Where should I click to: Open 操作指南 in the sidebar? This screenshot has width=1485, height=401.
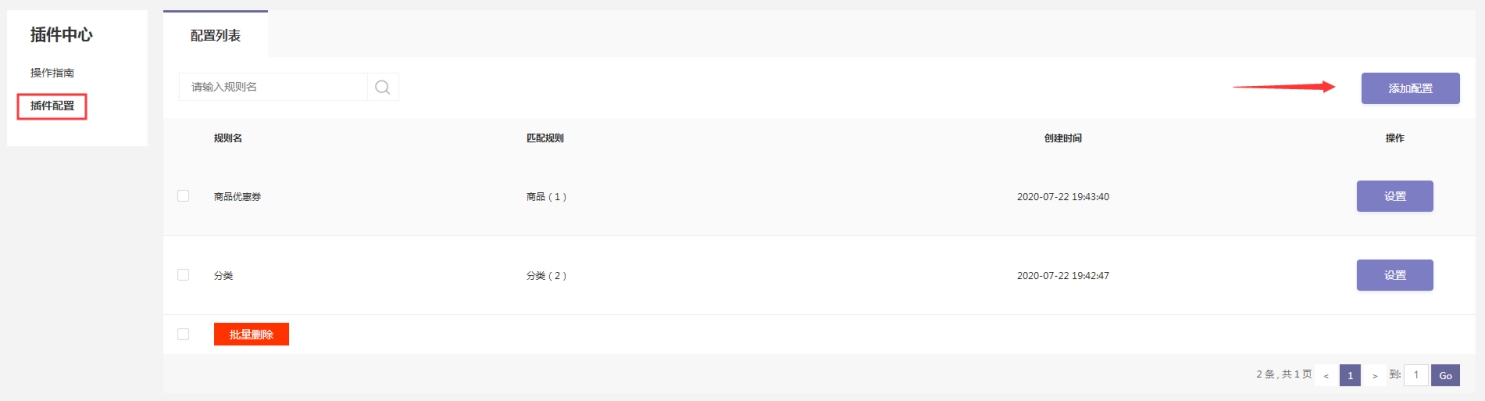click(52, 73)
